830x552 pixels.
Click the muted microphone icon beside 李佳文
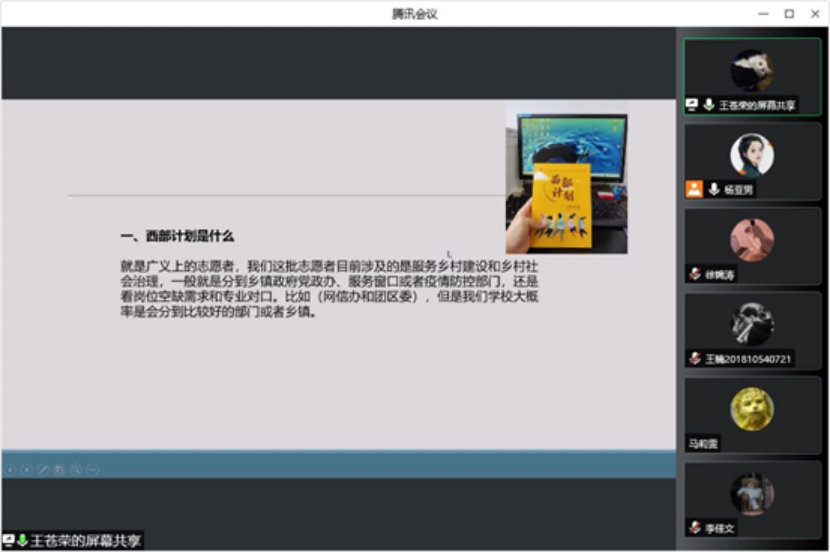coord(695,527)
